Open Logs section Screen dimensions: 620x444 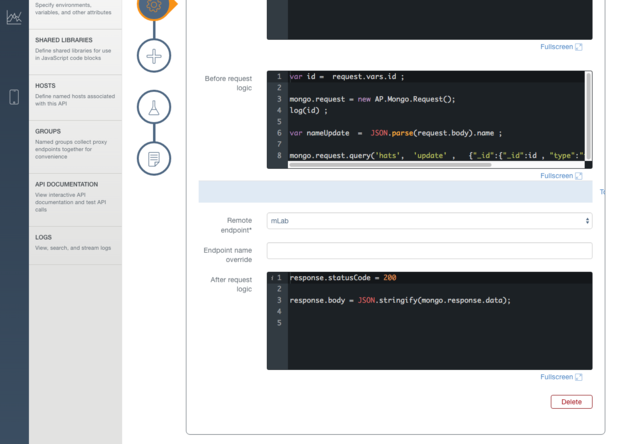pyautogui.click(x=75, y=246)
